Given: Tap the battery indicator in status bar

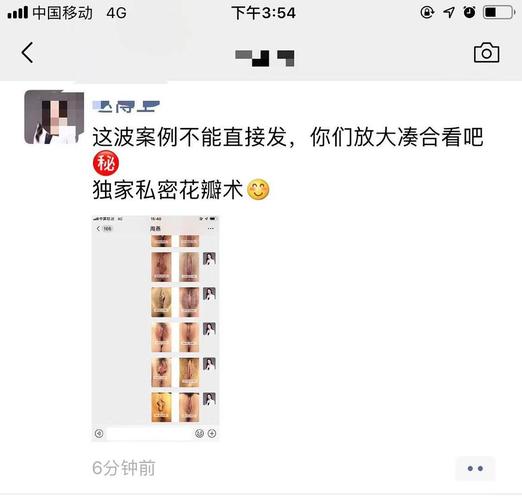Looking at the screenshot, I should click(500, 13).
